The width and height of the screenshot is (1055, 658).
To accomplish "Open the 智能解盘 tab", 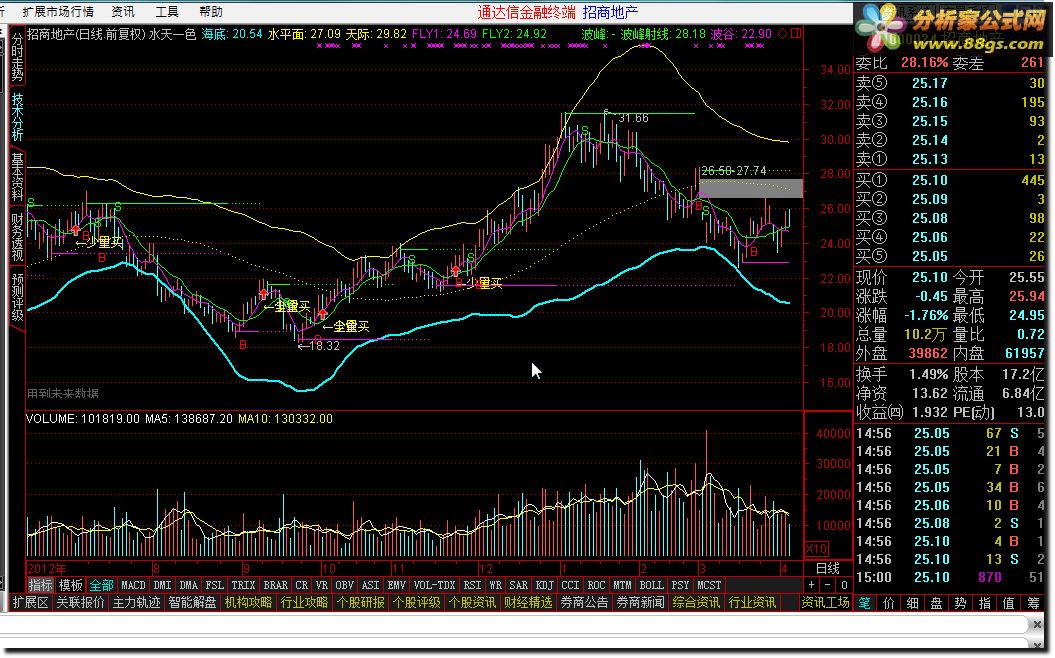I will pyautogui.click(x=192, y=603).
